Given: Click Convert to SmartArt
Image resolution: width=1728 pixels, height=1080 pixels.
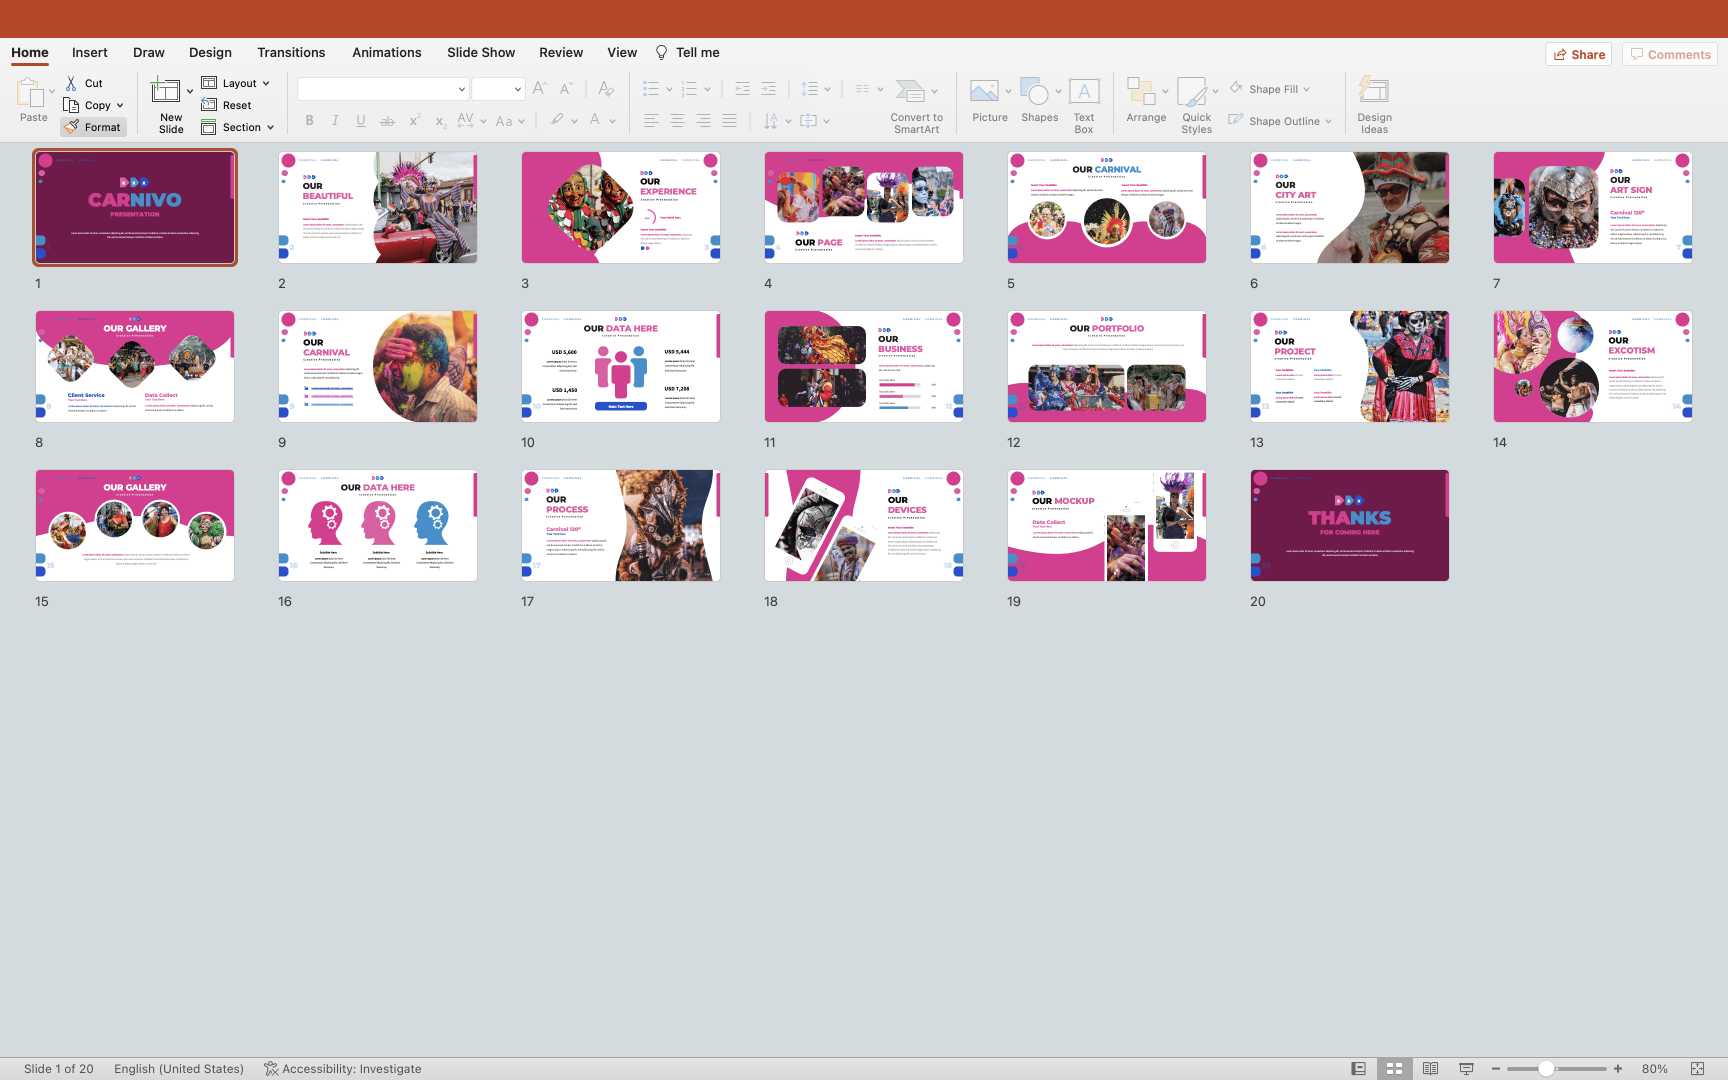Looking at the screenshot, I should [911, 92].
